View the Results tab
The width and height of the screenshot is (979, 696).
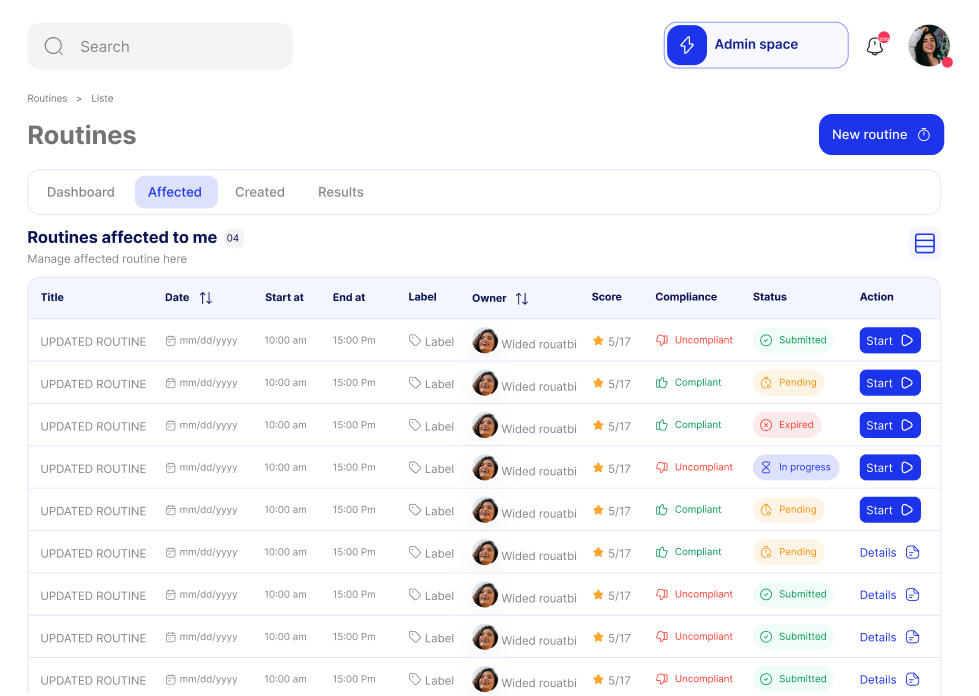tap(340, 192)
